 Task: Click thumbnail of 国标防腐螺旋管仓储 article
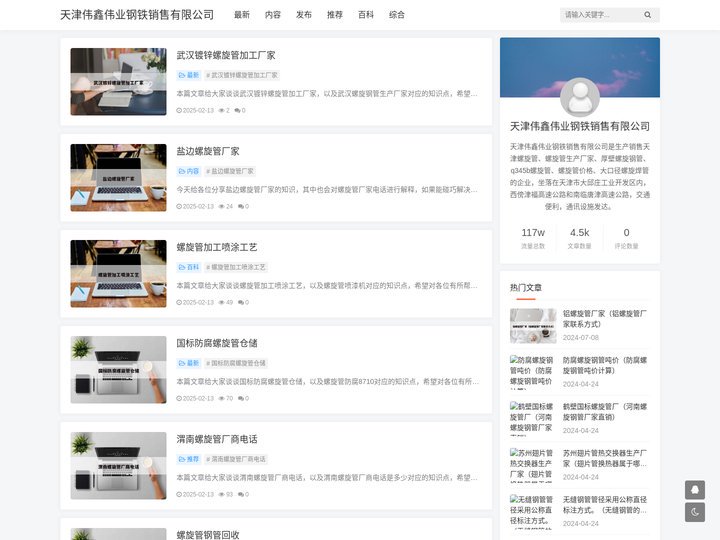tap(118, 370)
